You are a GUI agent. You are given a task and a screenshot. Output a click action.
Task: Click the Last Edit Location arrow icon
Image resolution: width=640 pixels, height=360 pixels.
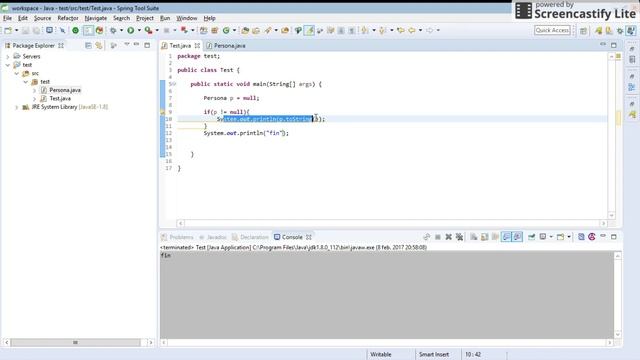tap(401, 30)
